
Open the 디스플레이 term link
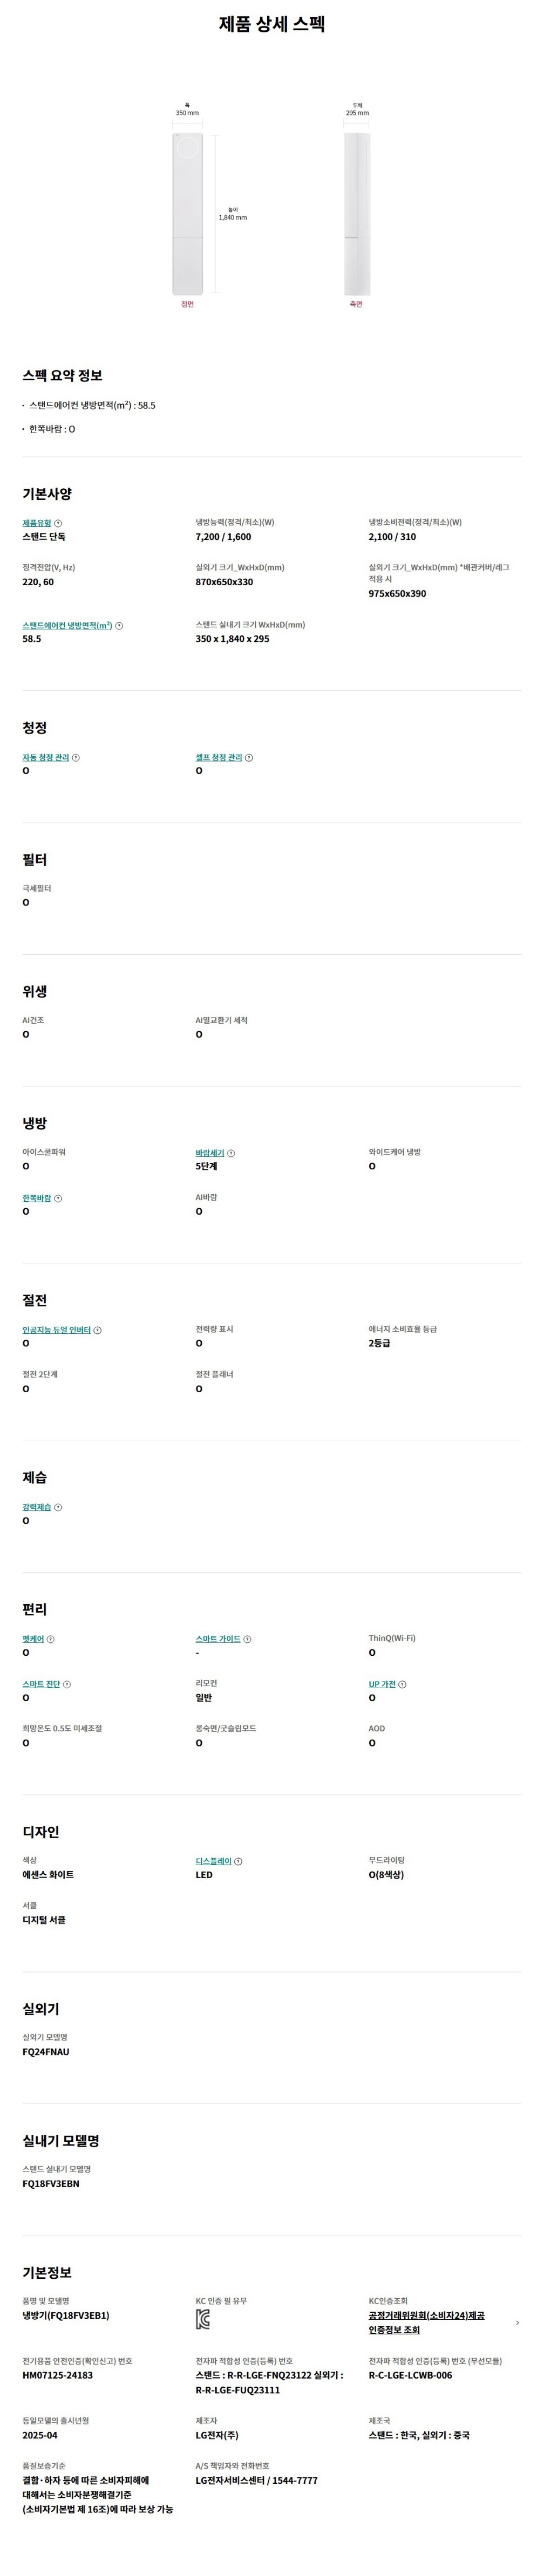point(213,1861)
